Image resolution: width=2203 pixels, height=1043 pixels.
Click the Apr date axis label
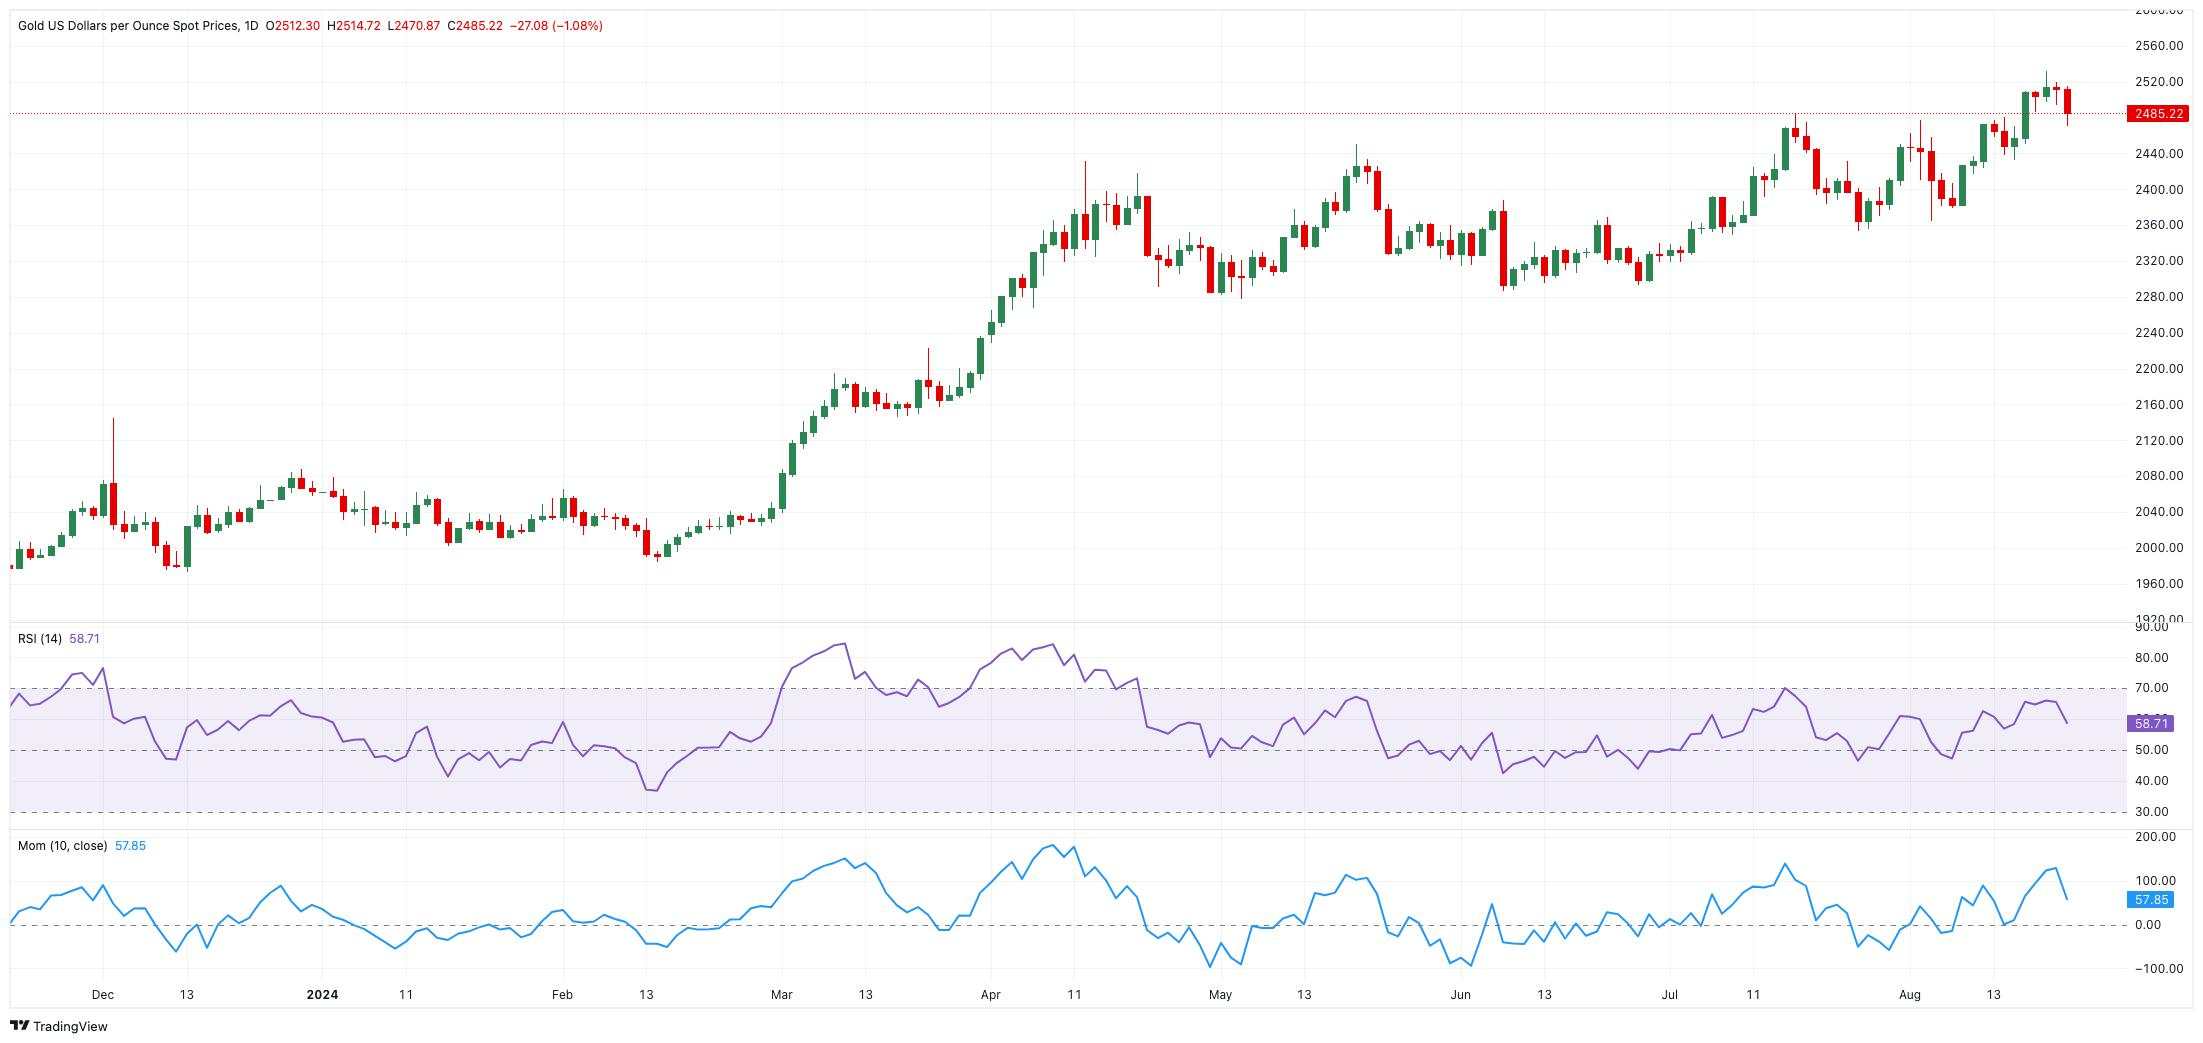[990, 995]
